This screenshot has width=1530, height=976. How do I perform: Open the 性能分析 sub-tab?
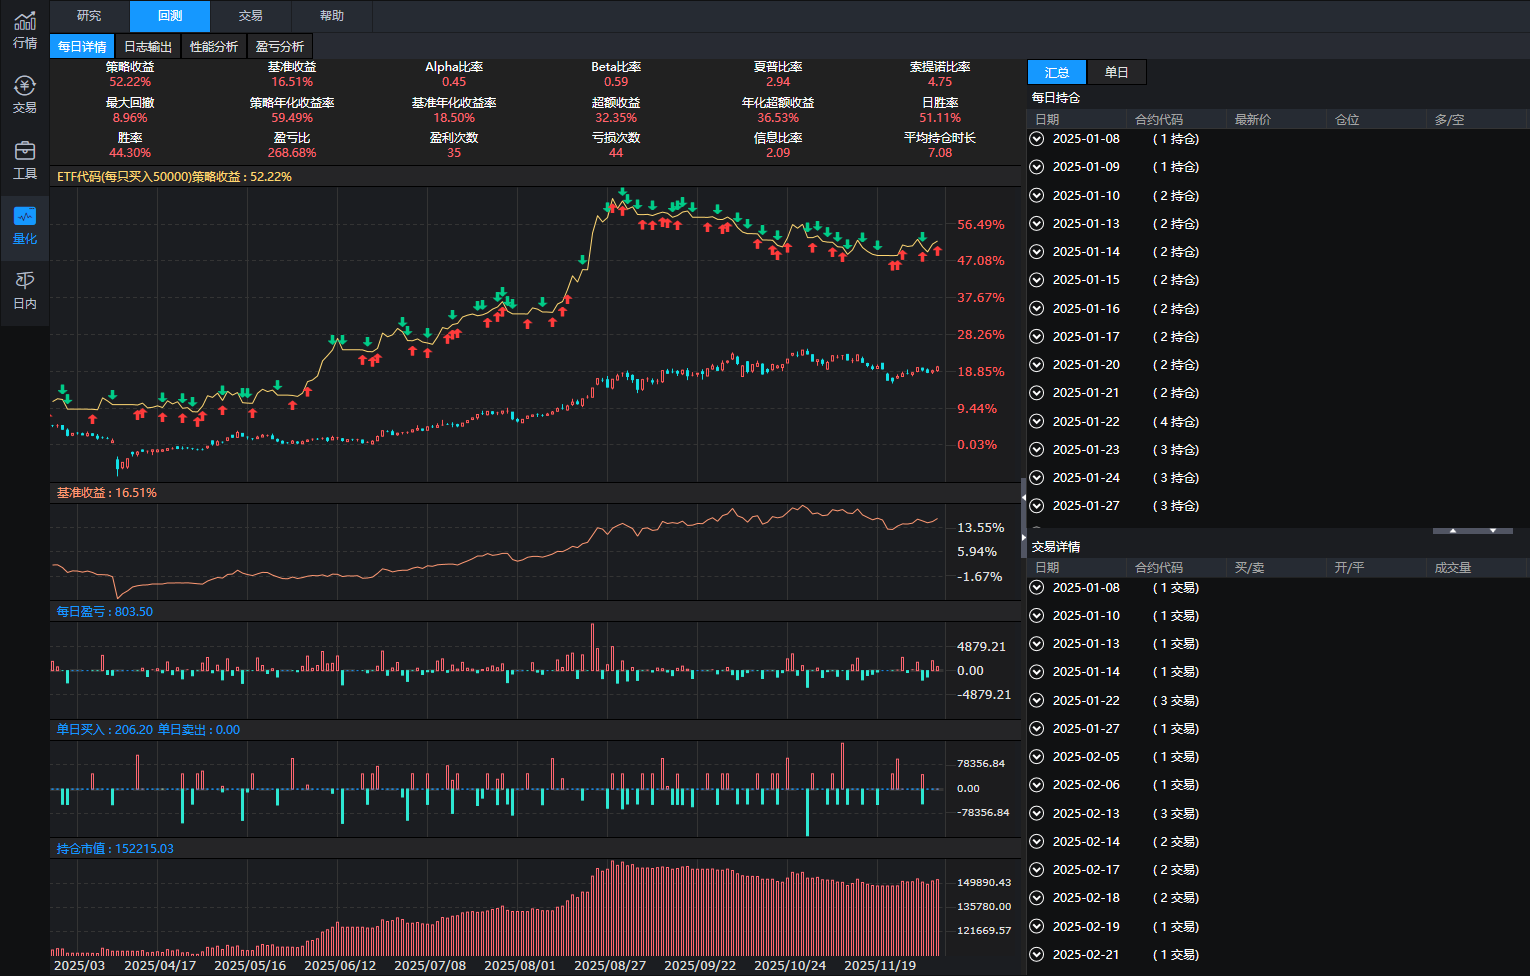tap(214, 47)
